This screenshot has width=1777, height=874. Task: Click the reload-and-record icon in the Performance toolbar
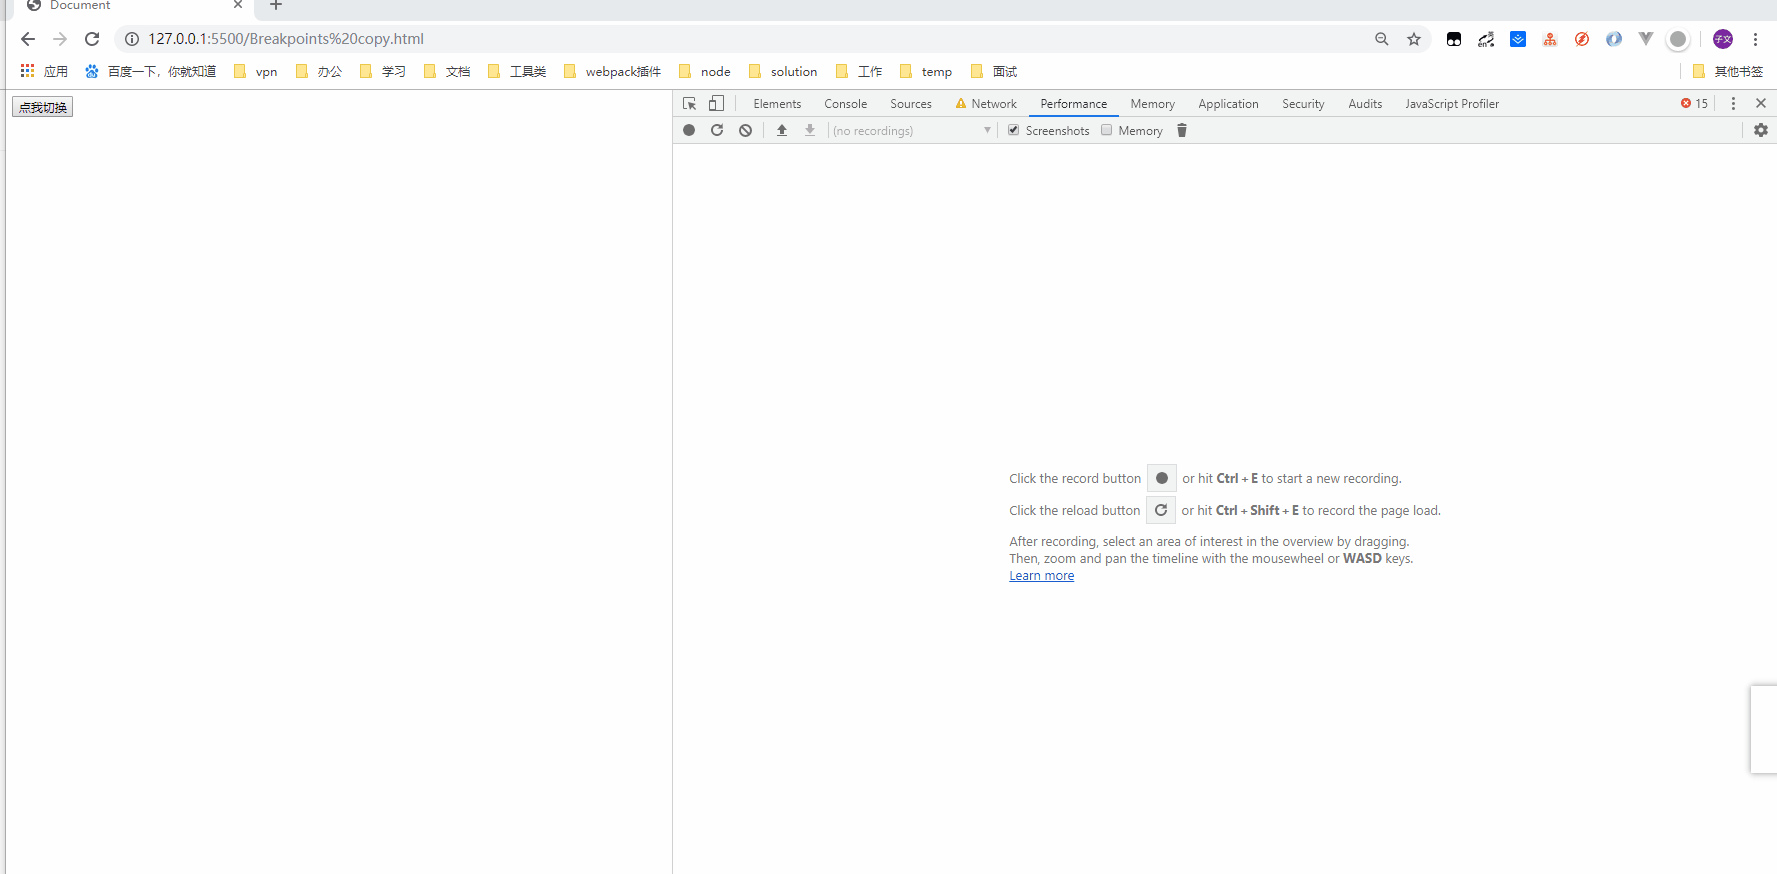click(x=717, y=130)
